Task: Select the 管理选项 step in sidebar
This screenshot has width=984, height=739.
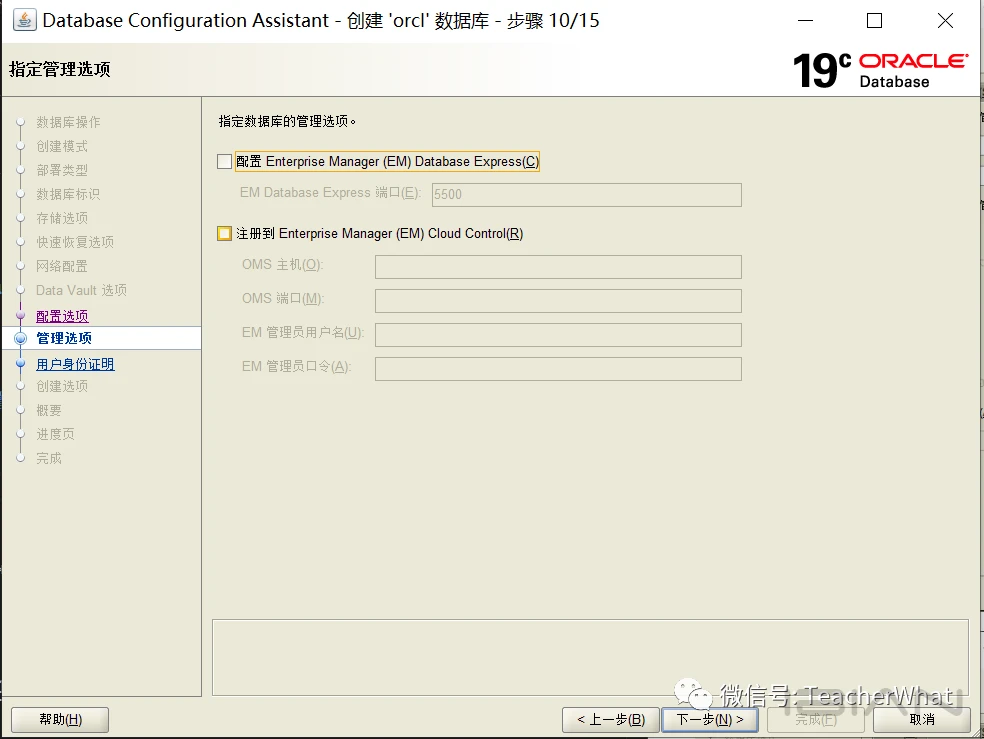Action: (64, 338)
